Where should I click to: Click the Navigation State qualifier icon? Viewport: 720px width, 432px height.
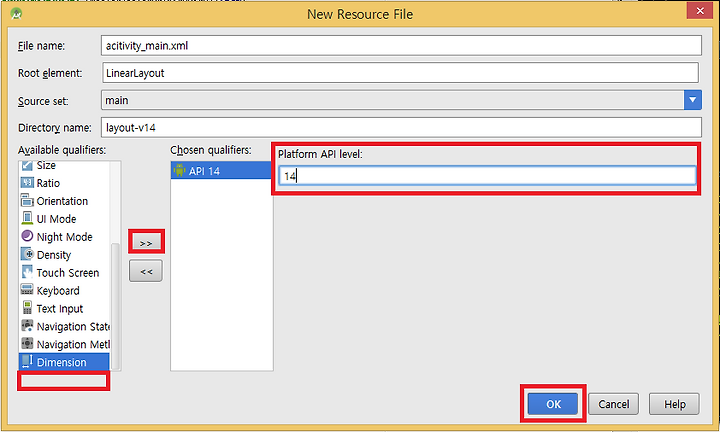point(27,326)
